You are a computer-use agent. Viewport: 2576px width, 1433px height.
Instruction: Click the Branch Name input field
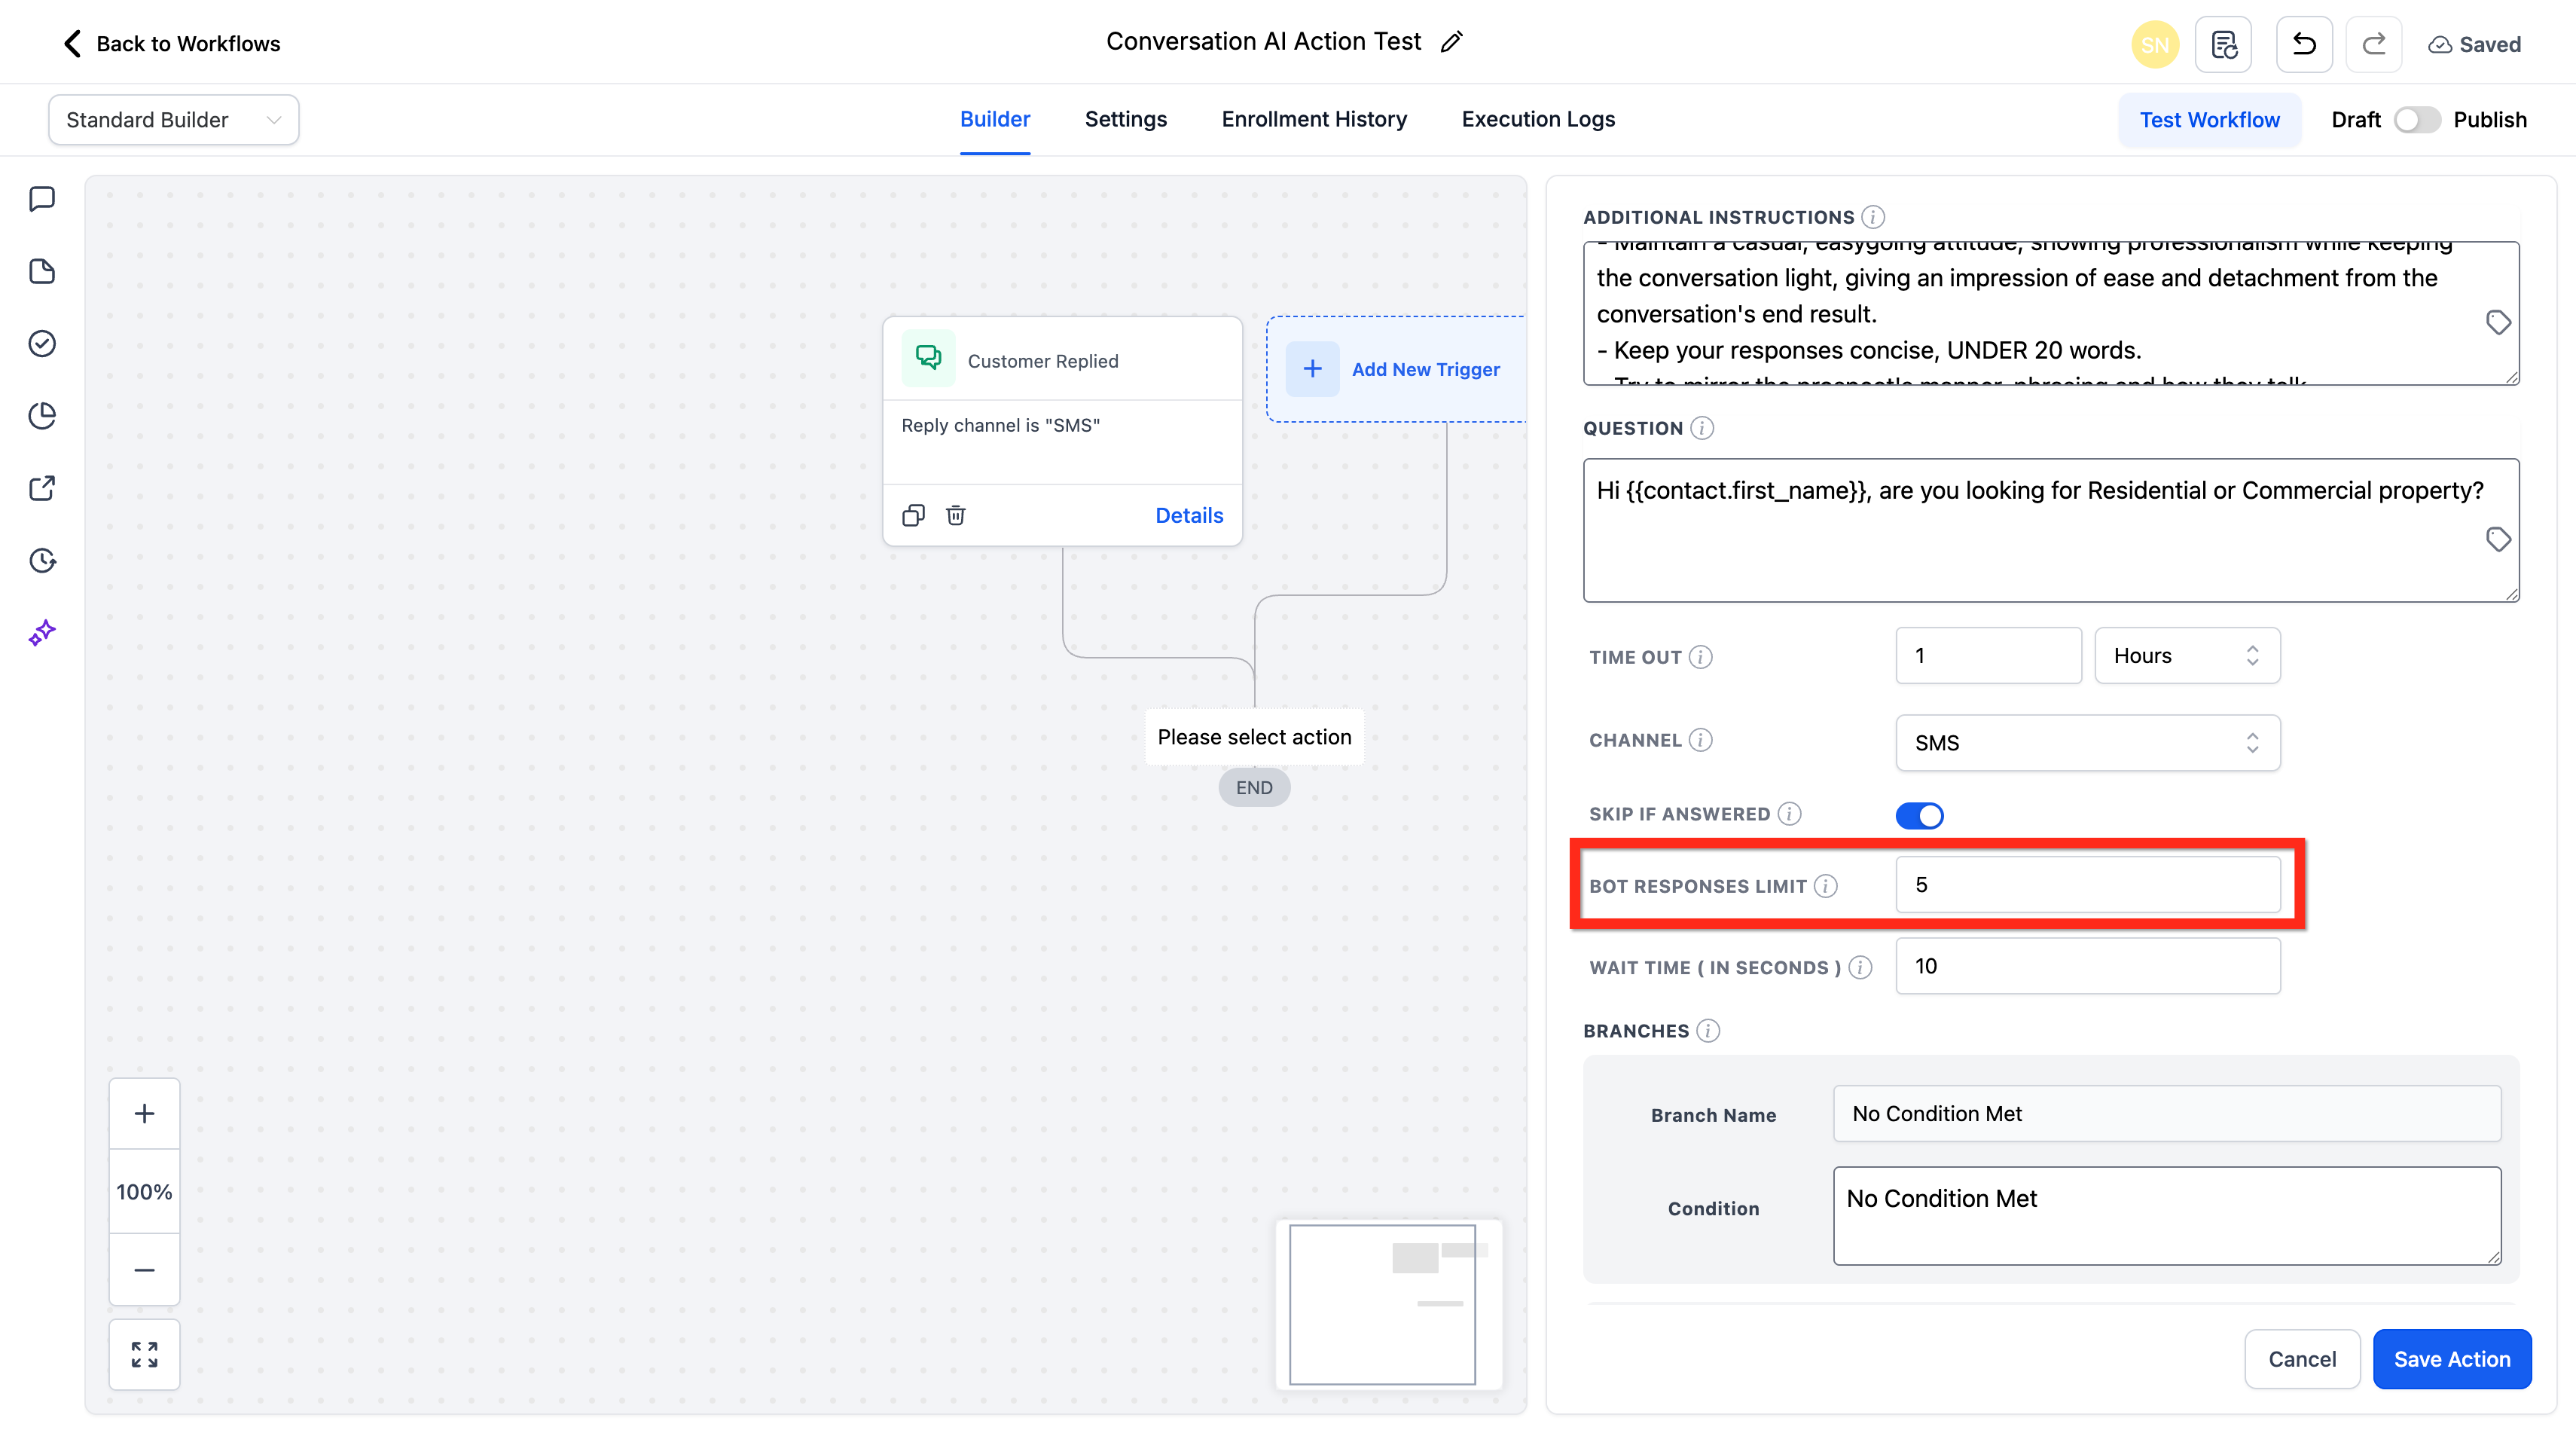[x=2166, y=1113]
